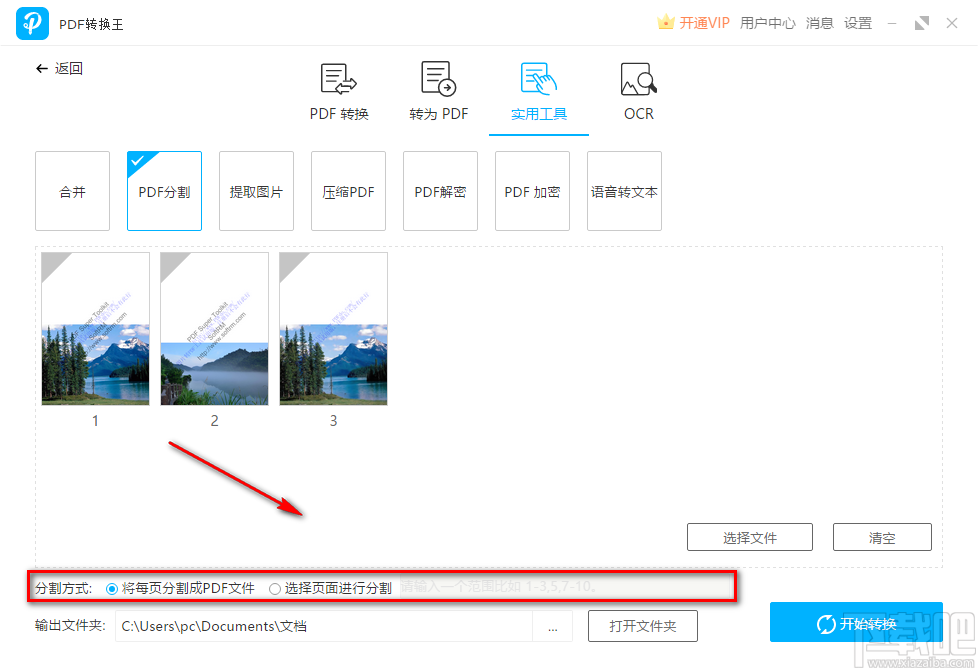
Task: Click the ... button to browse folders
Action: [552, 626]
